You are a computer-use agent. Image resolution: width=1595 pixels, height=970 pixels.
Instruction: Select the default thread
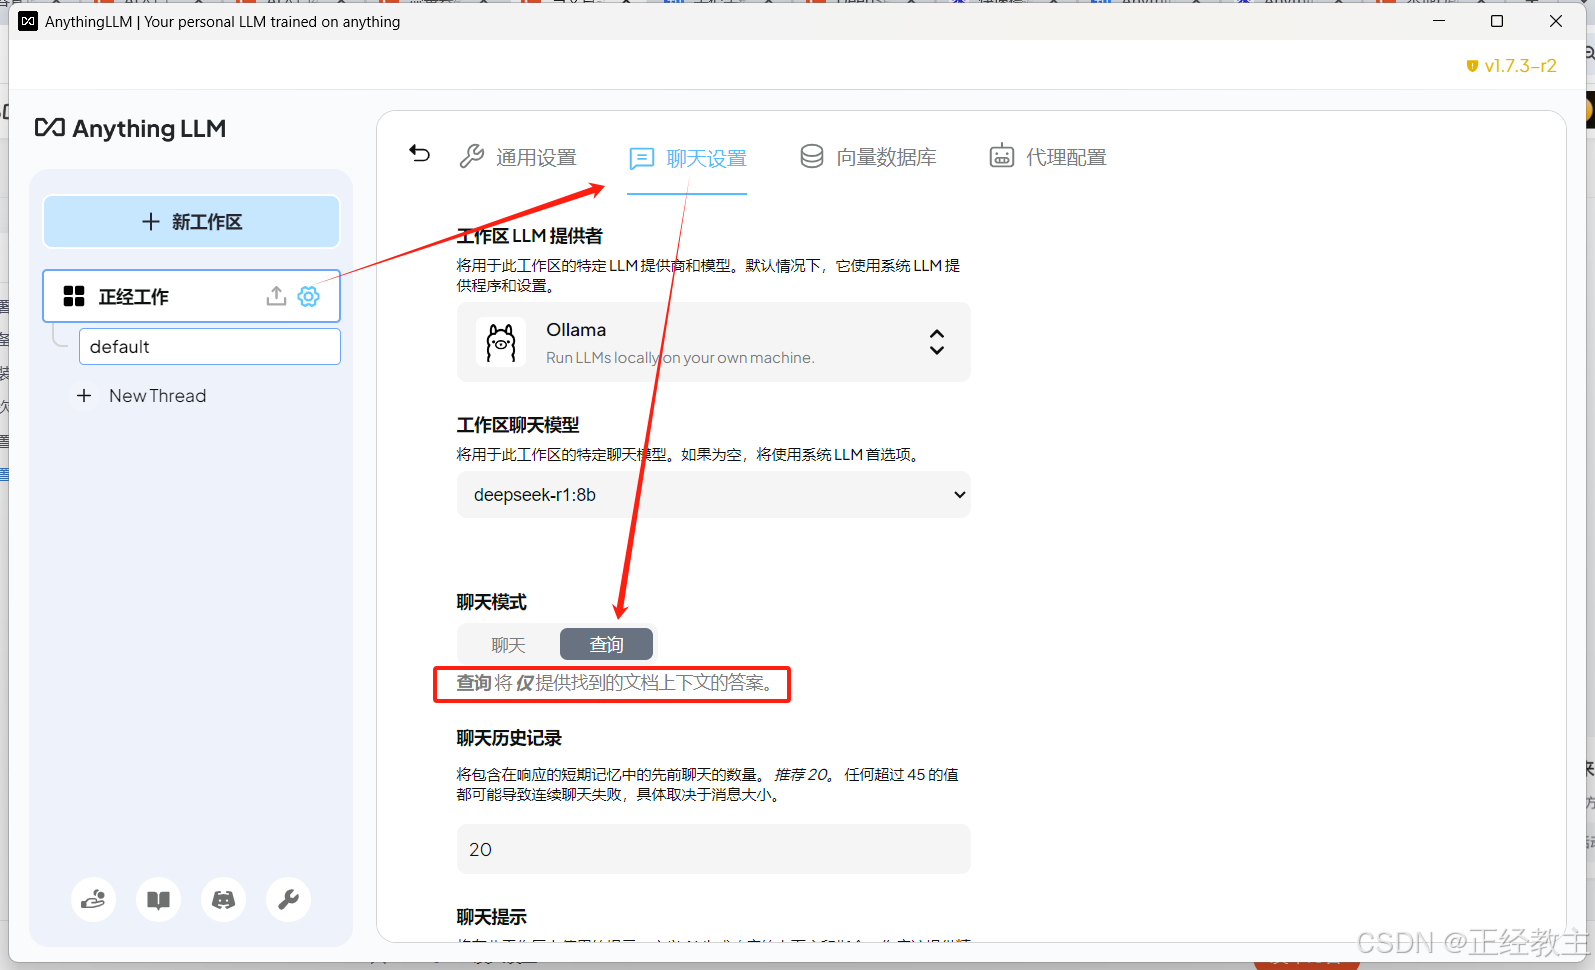click(x=209, y=347)
